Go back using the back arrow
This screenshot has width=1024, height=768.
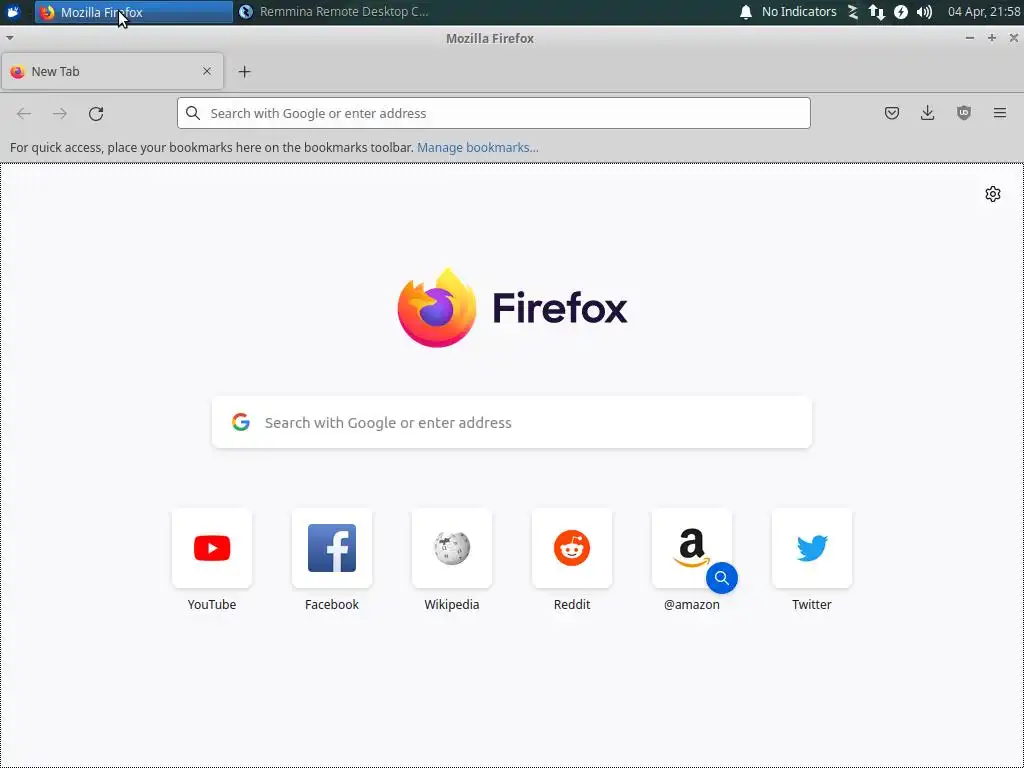tap(24, 114)
